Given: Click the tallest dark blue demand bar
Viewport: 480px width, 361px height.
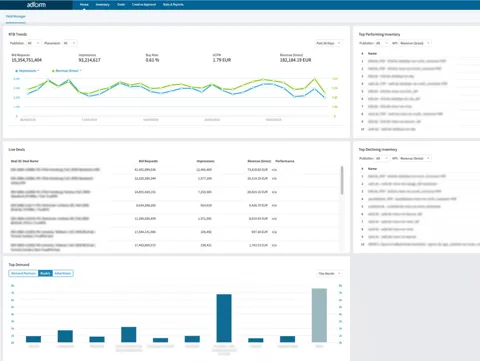Looking at the screenshot, I should tap(224, 318).
